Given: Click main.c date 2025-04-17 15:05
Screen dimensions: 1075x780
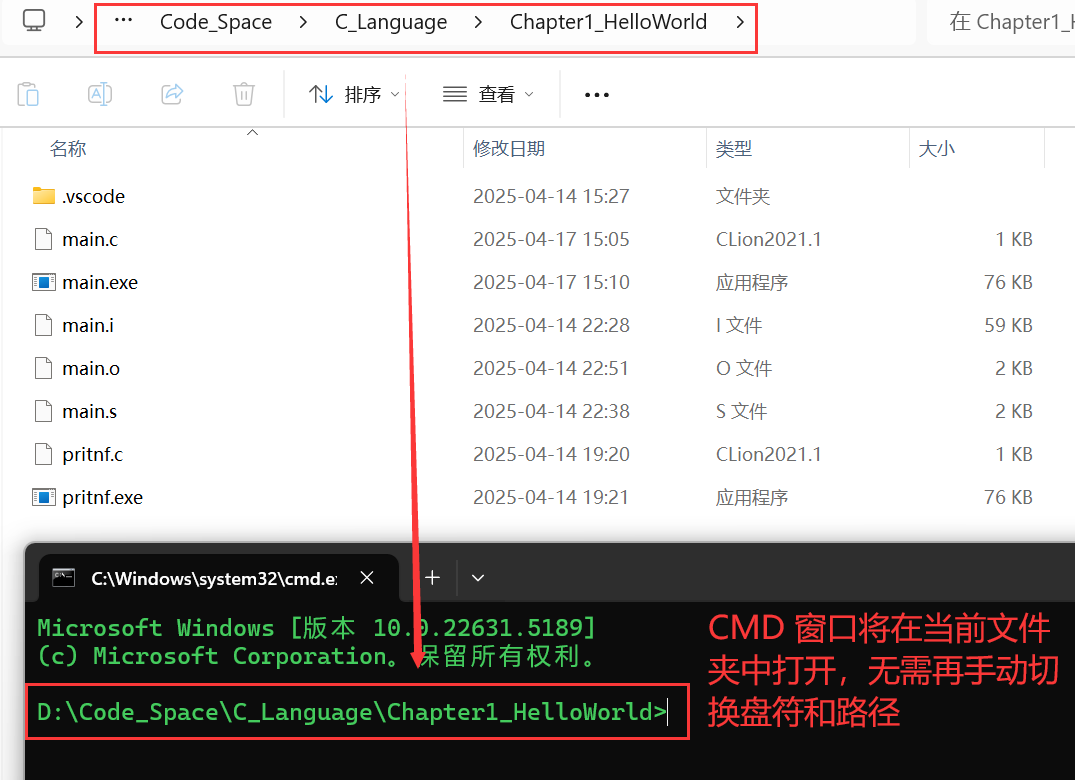Looking at the screenshot, I should pyautogui.click(x=551, y=239).
